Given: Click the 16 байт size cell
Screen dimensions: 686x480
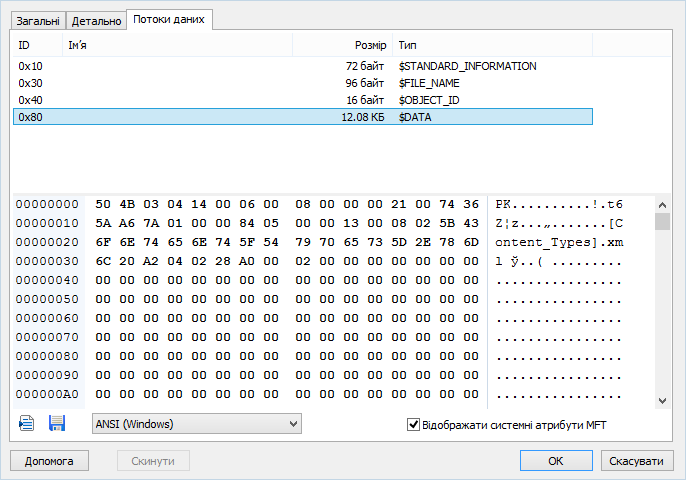Looking at the screenshot, I should click(365, 100).
